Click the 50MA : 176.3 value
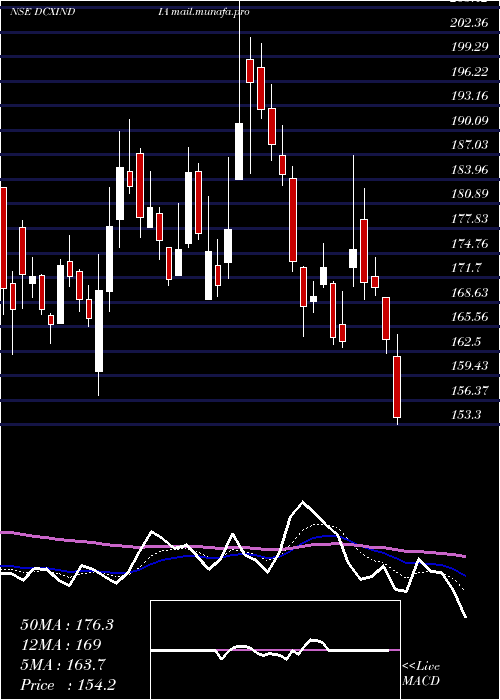The image size is (500, 700). click(x=67, y=625)
